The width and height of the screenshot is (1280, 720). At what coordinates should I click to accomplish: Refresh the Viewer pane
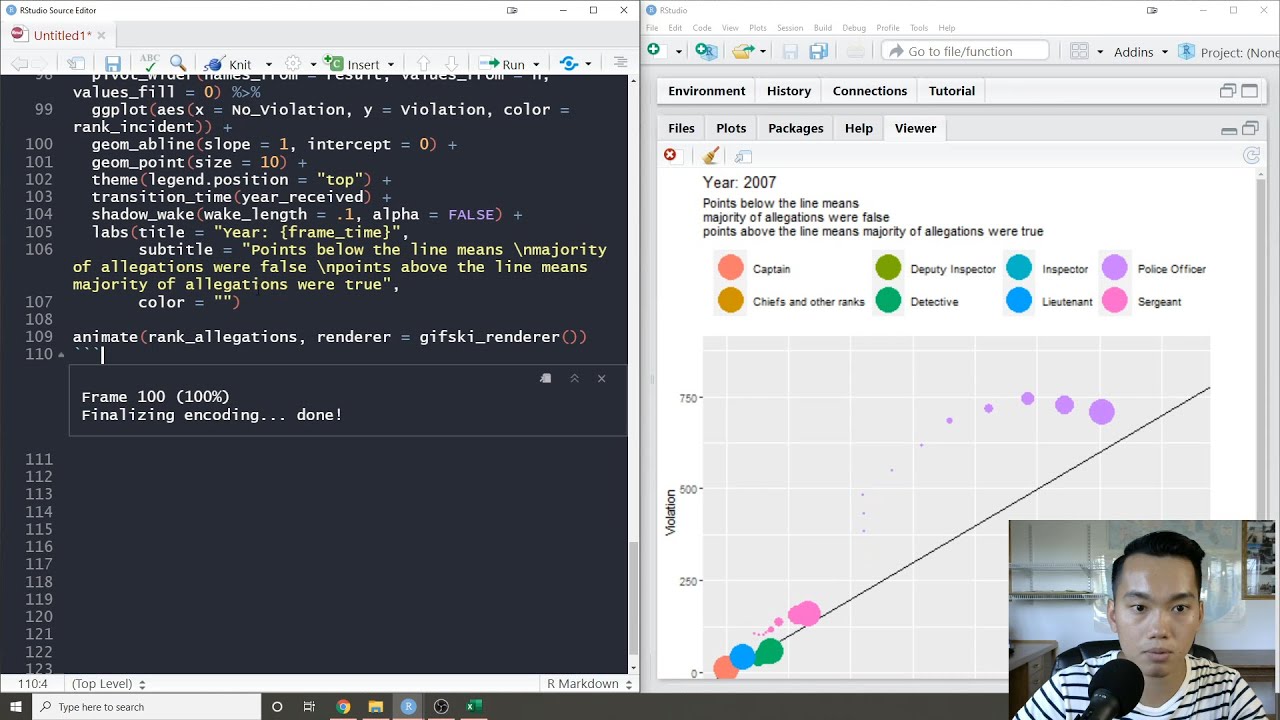(x=1251, y=155)
